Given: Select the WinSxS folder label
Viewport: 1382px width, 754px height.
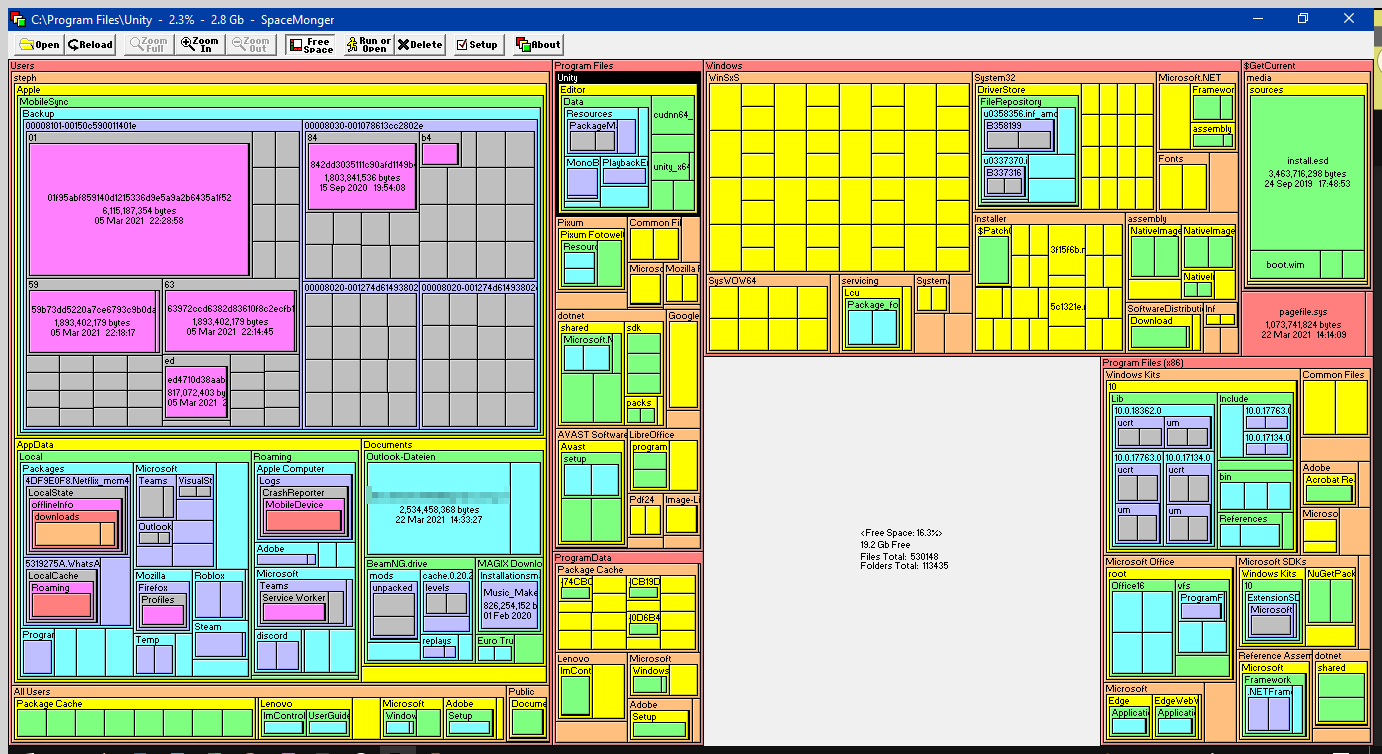Looking at the screenshot, I should click(724, 77).
